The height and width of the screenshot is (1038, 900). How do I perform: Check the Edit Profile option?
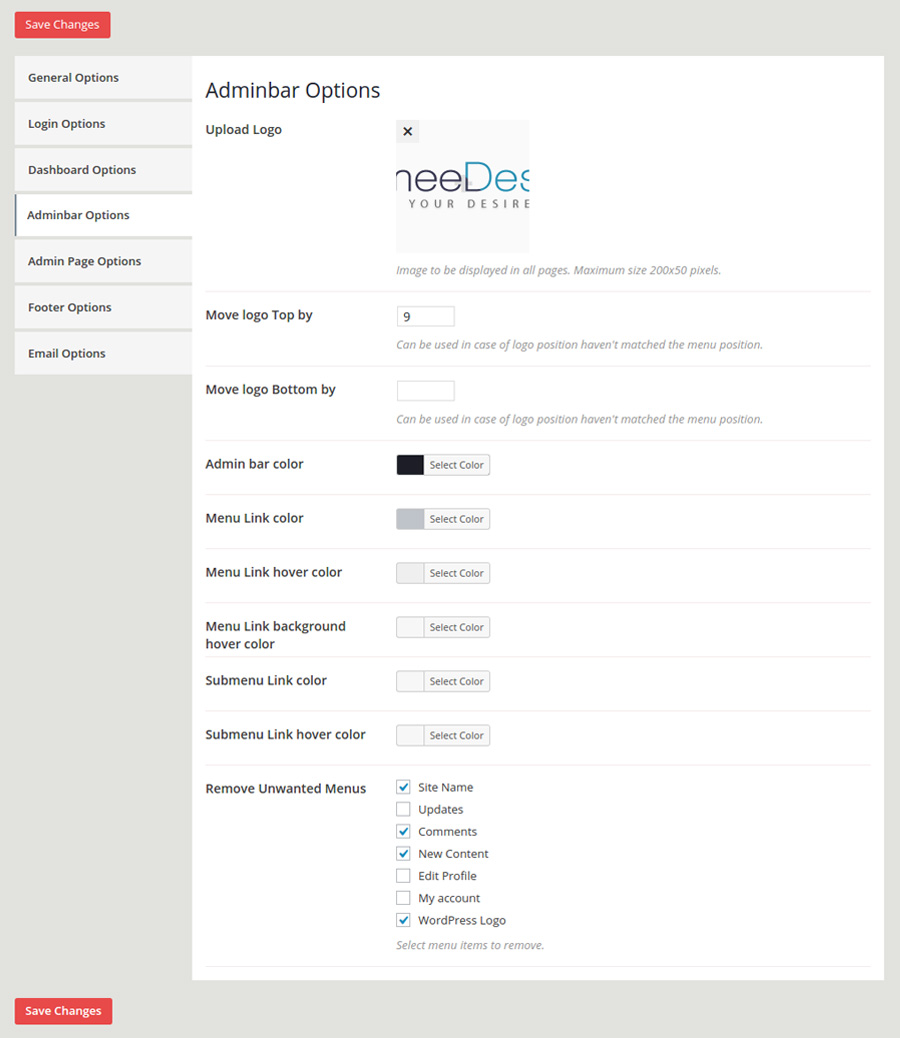tap(403, 876)
